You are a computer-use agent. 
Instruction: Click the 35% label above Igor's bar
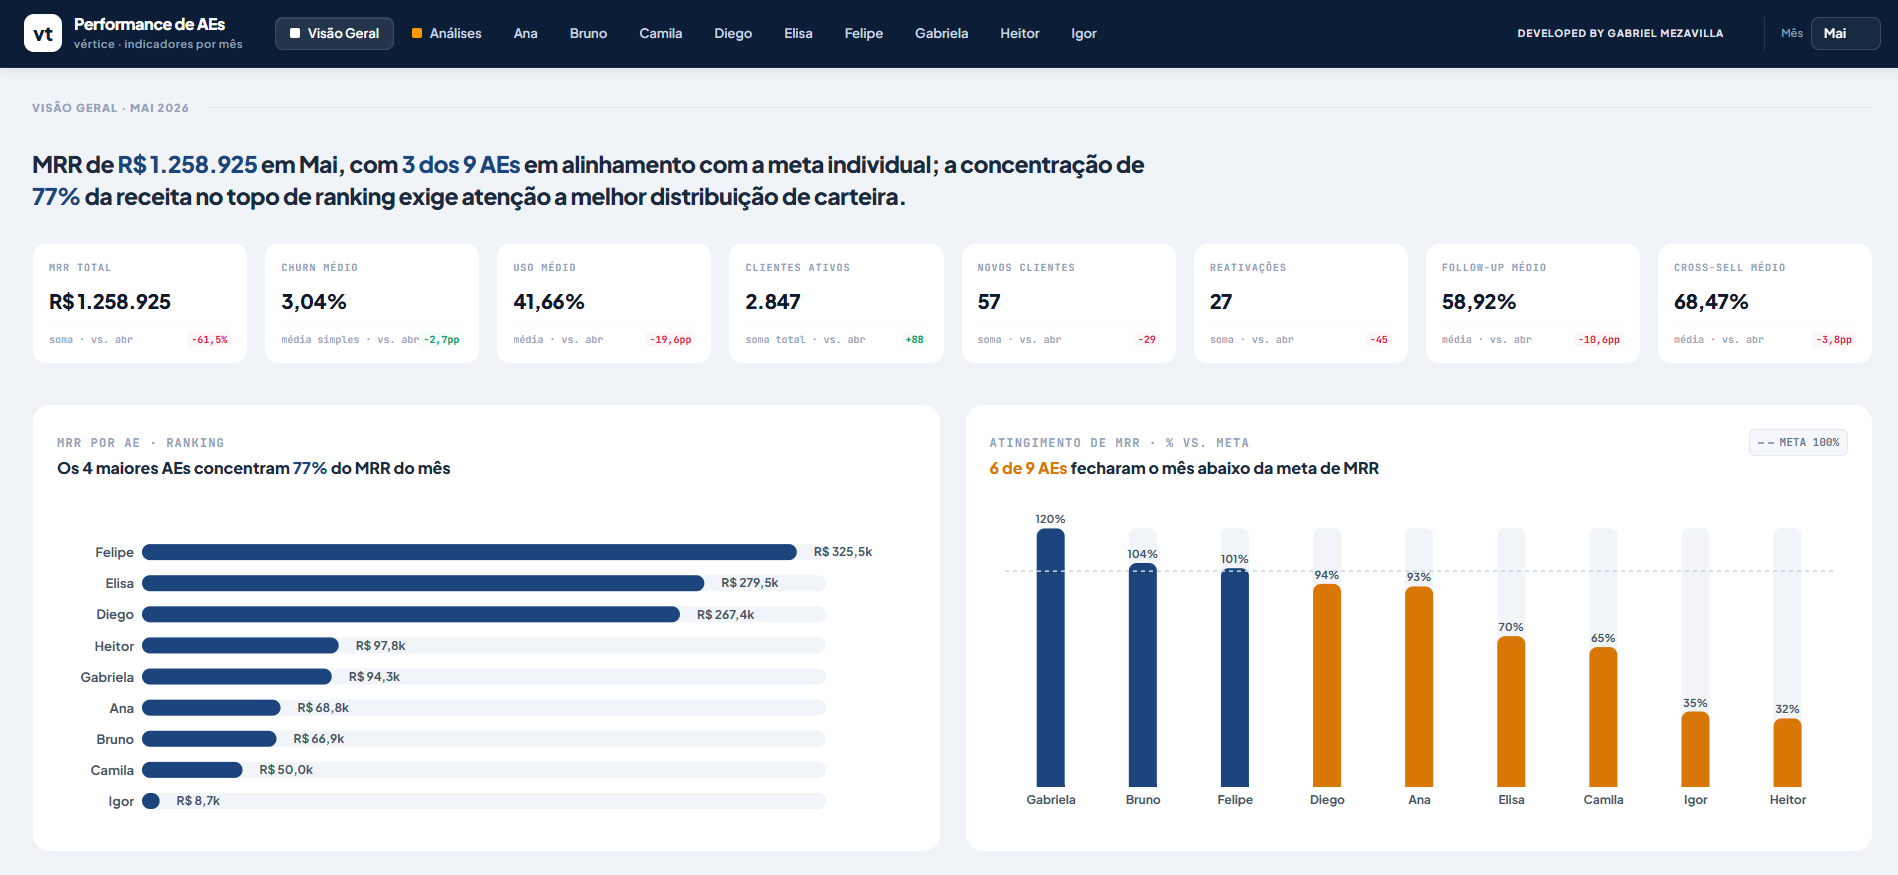tap(1695, 703)
